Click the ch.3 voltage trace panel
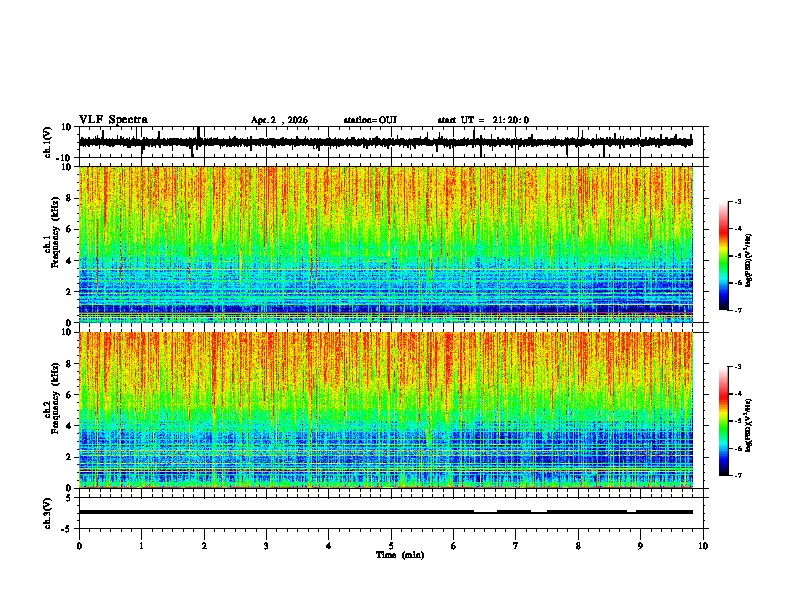Image resolution: width=792 pixels, height=612 pixels. pos(393,513)
